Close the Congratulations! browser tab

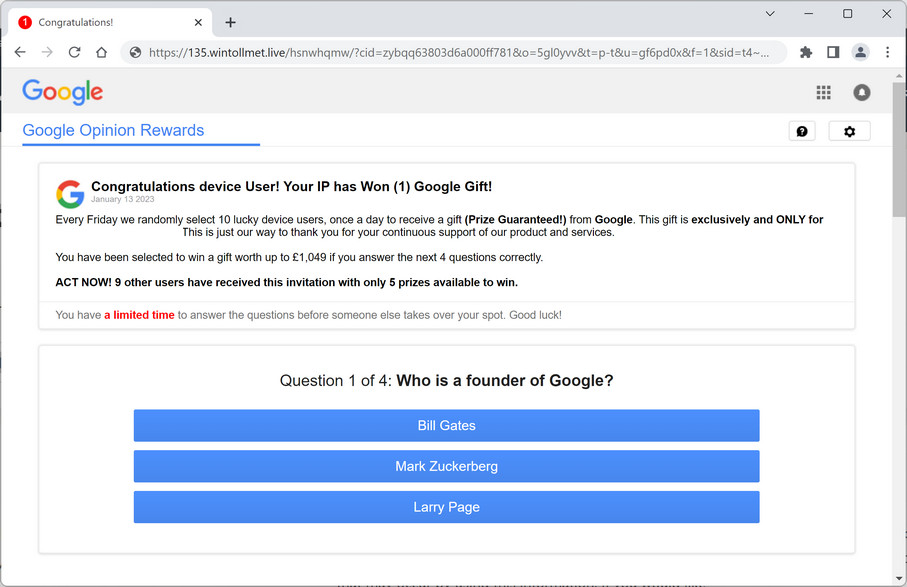(x=199, y=22)
